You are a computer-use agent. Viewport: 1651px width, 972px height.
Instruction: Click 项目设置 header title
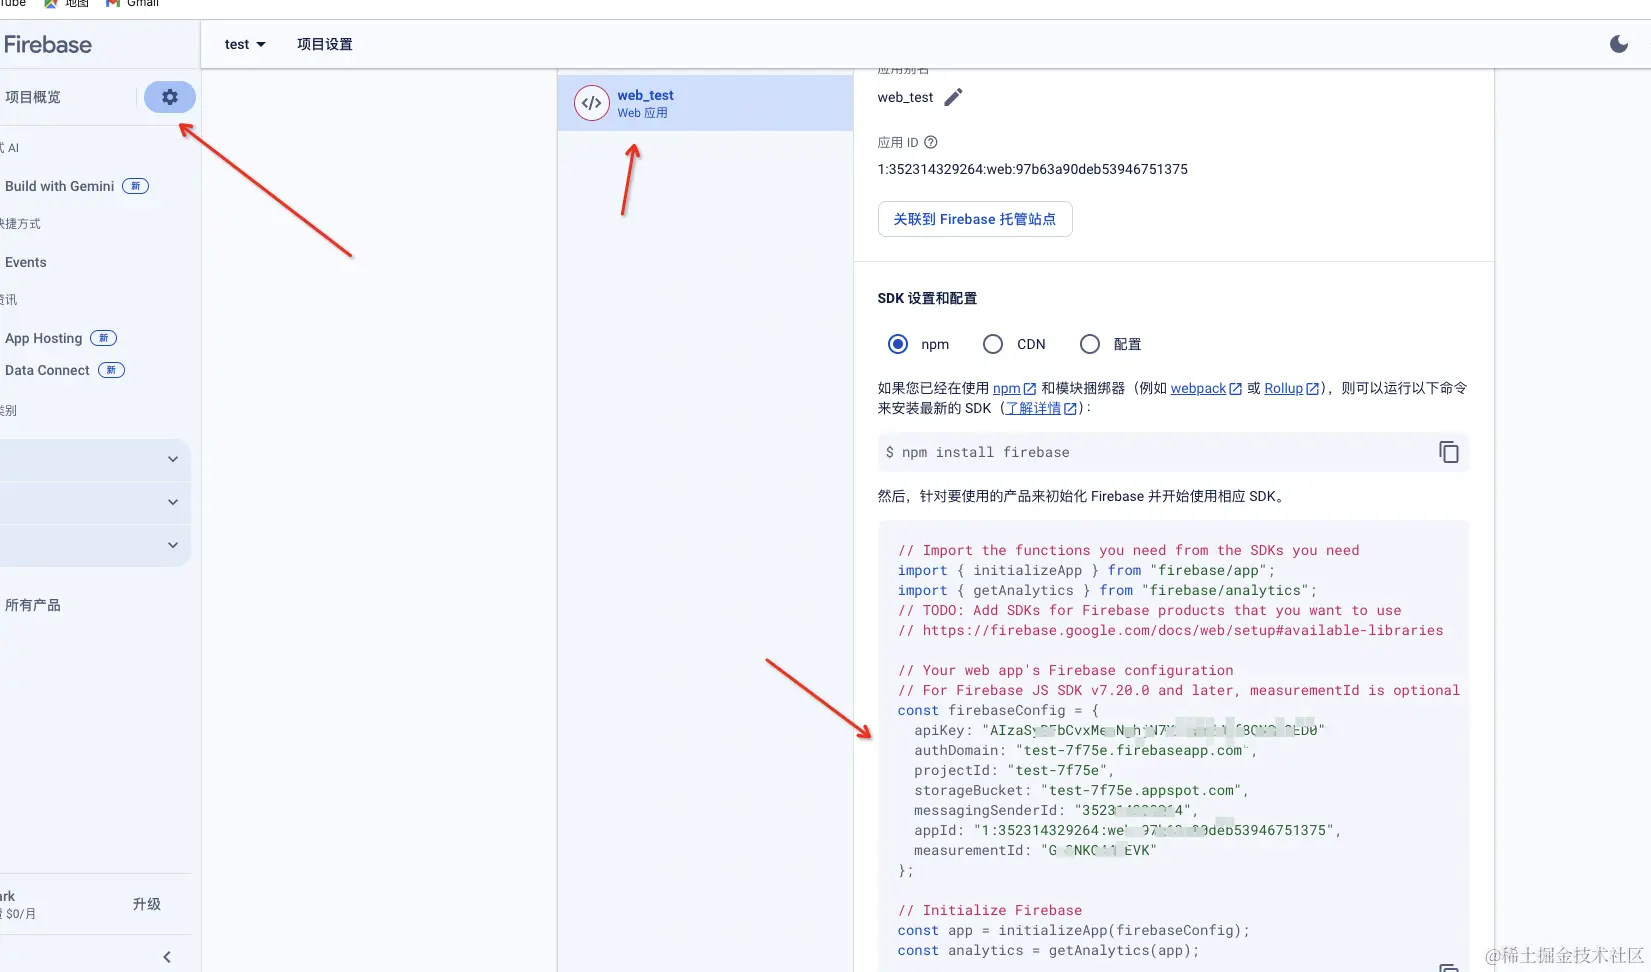(x=325, y=44)
